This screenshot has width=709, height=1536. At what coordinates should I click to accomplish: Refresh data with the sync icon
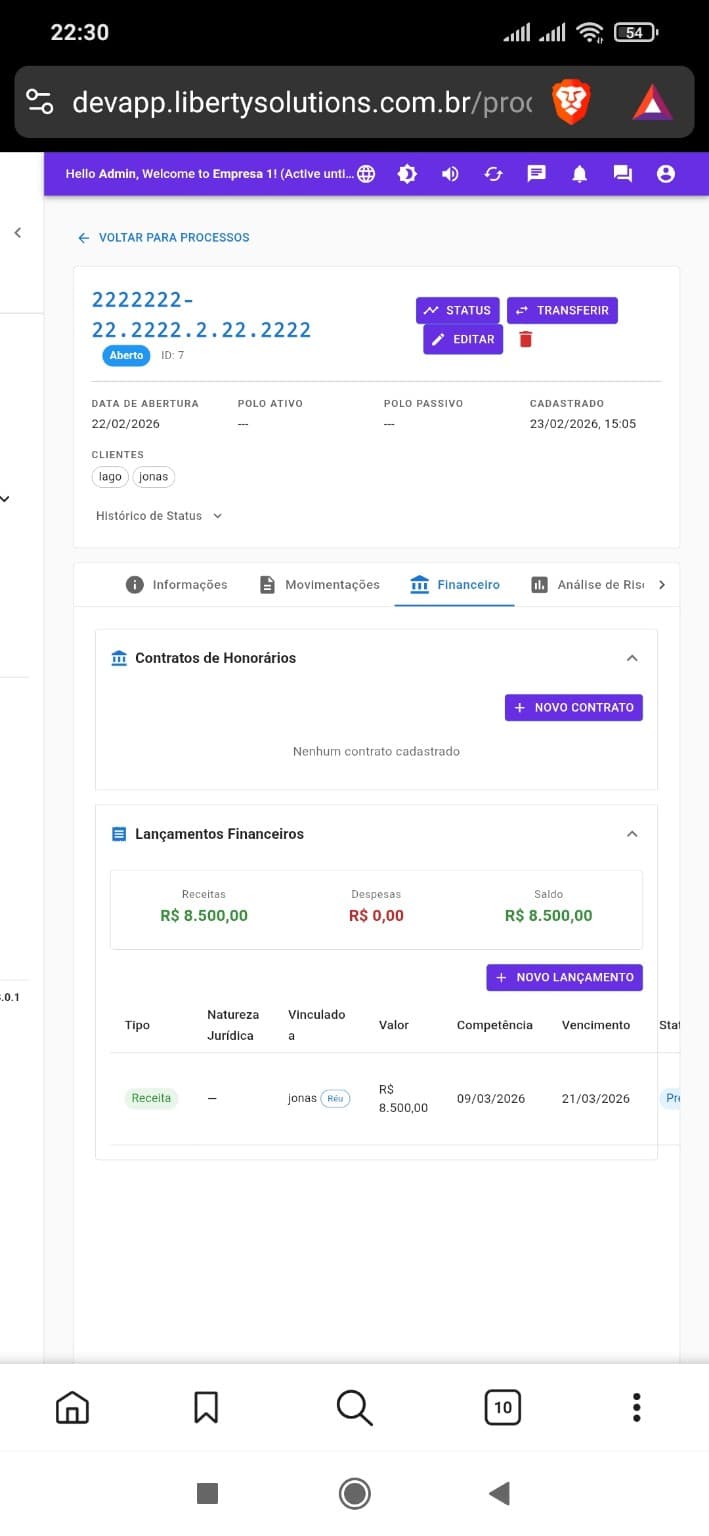point(492,173)
